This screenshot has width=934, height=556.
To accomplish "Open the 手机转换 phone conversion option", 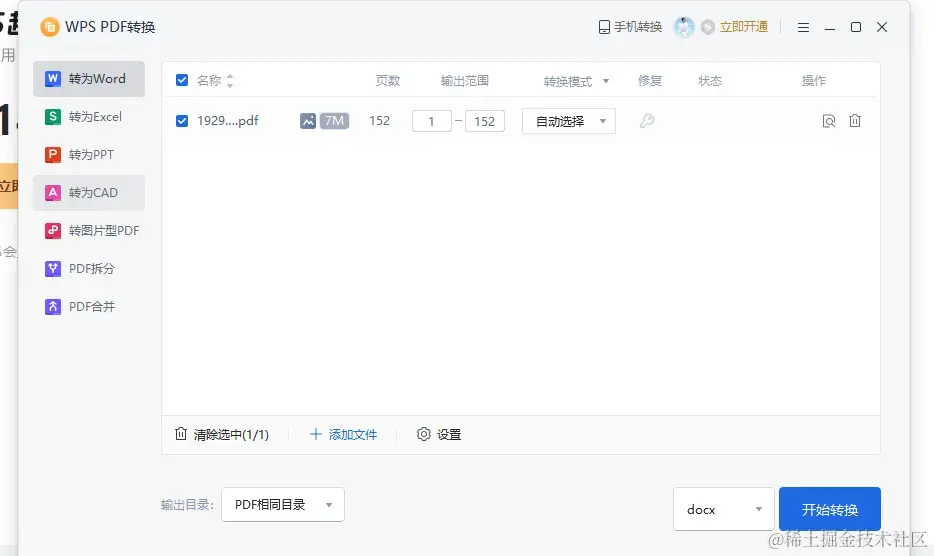I will point(630,27).
